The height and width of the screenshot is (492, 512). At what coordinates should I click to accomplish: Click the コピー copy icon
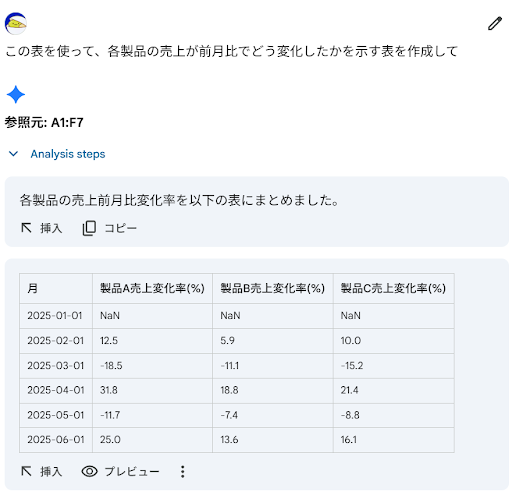pos(89,228)
